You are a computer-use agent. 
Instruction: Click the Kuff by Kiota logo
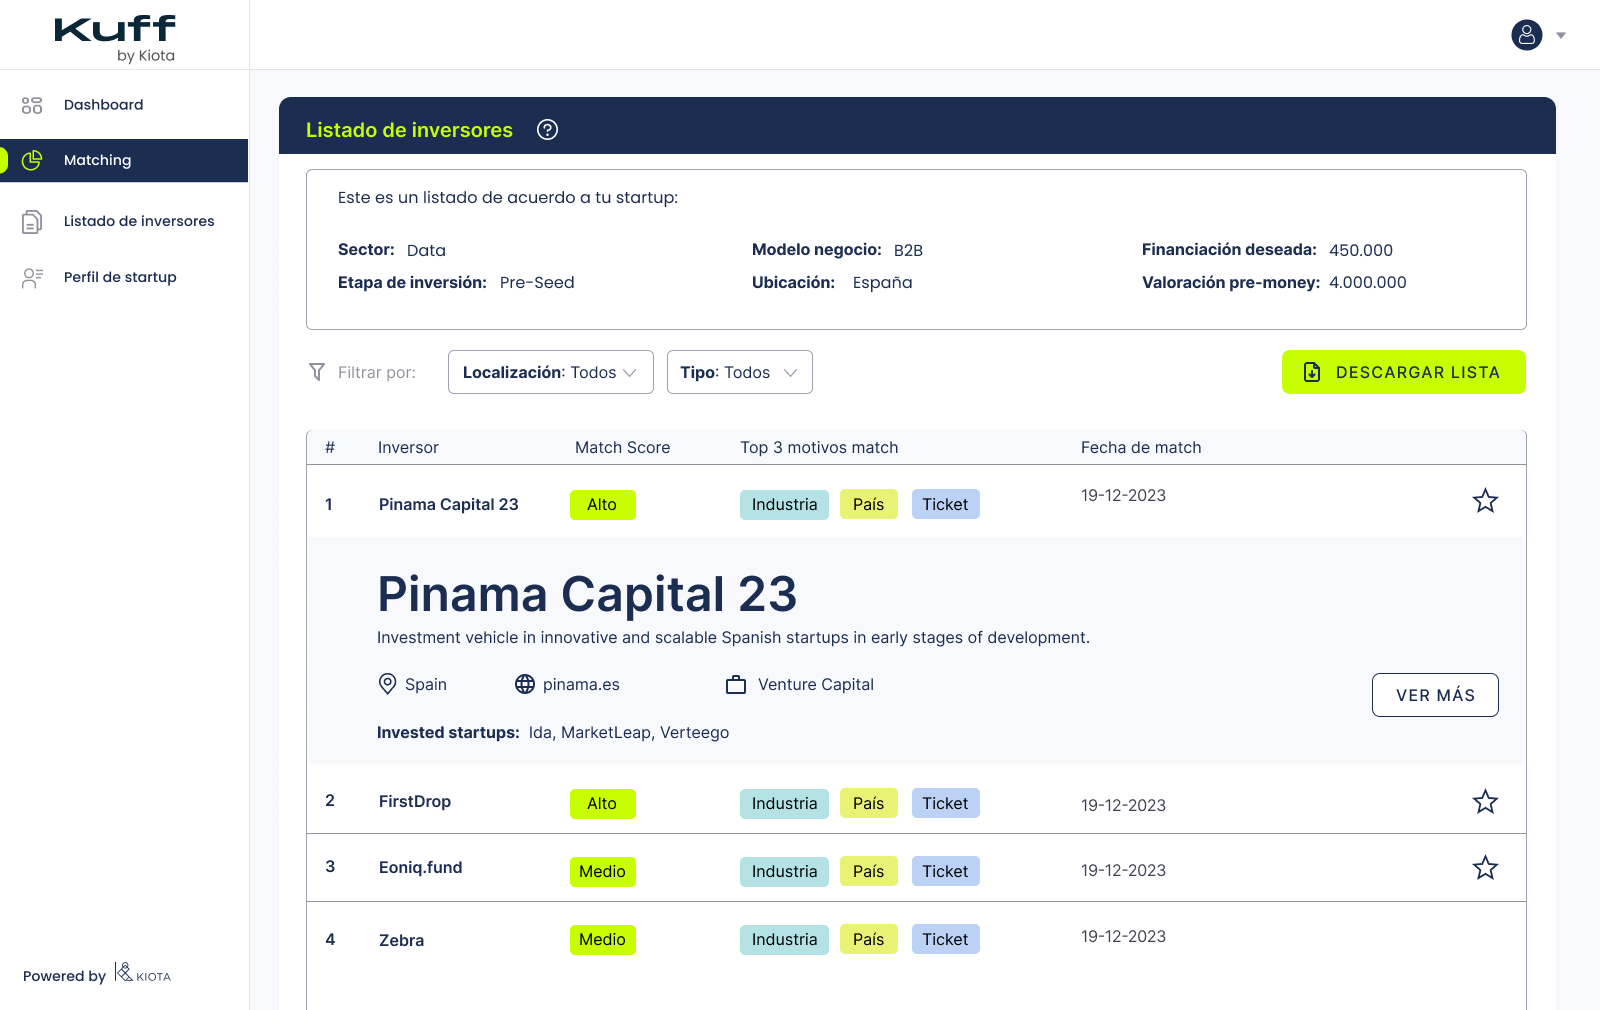(115, 39)
